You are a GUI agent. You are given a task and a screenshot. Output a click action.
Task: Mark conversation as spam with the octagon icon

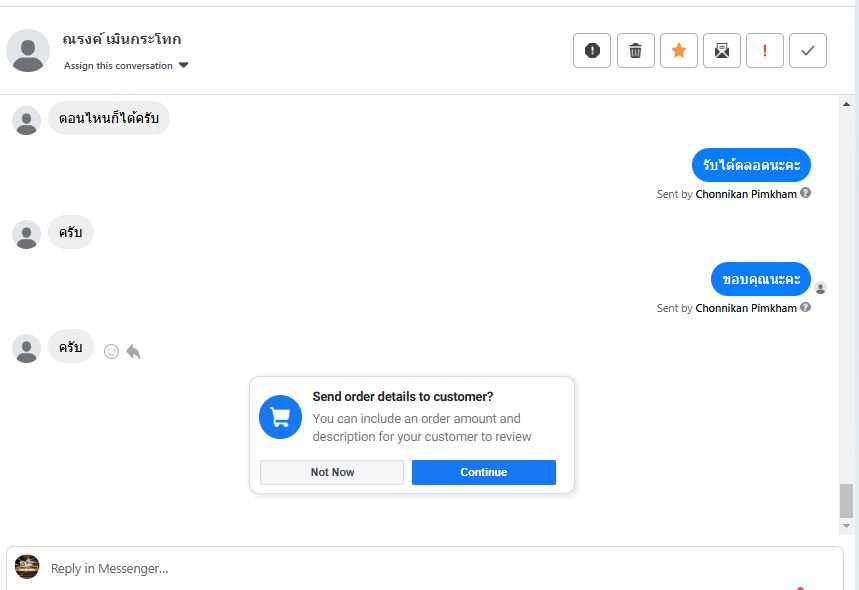tap(592, 51)
